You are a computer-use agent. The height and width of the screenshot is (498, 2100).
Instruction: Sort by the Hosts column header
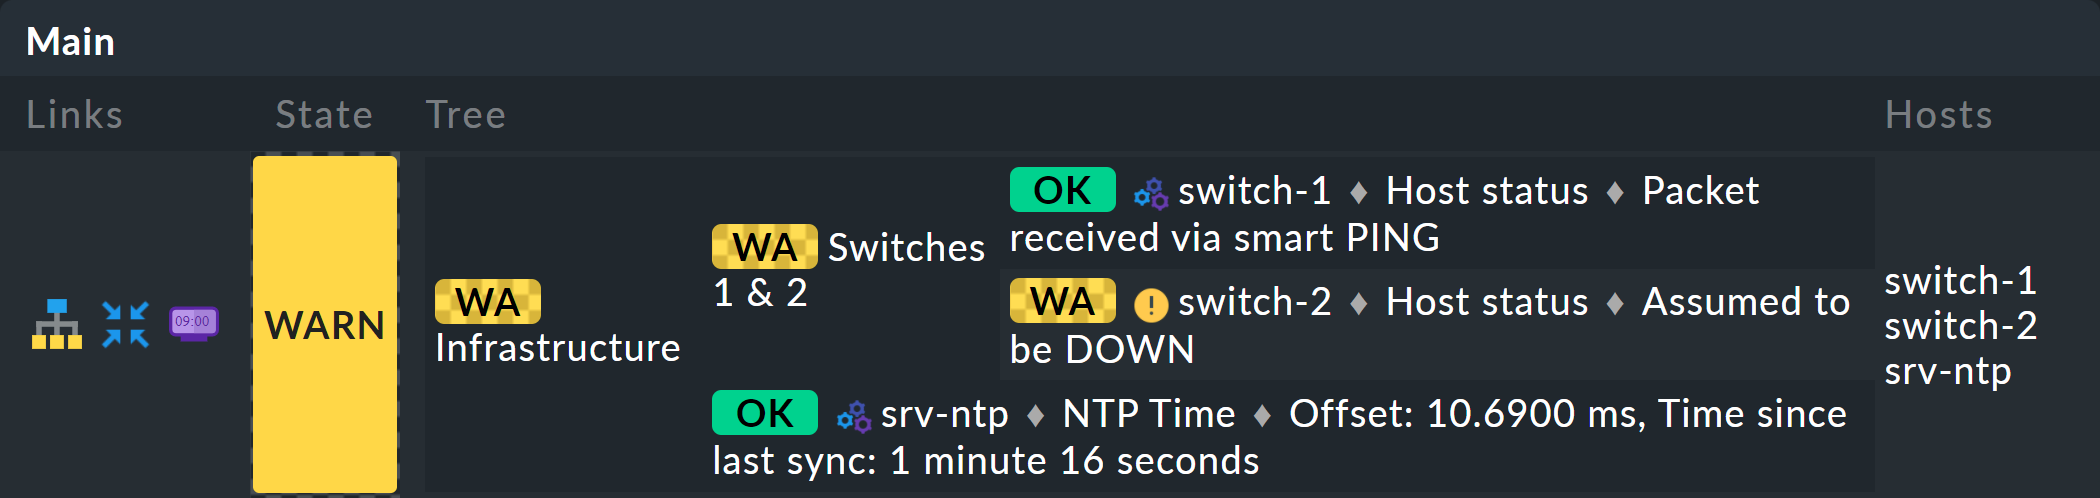[1938, 115]
